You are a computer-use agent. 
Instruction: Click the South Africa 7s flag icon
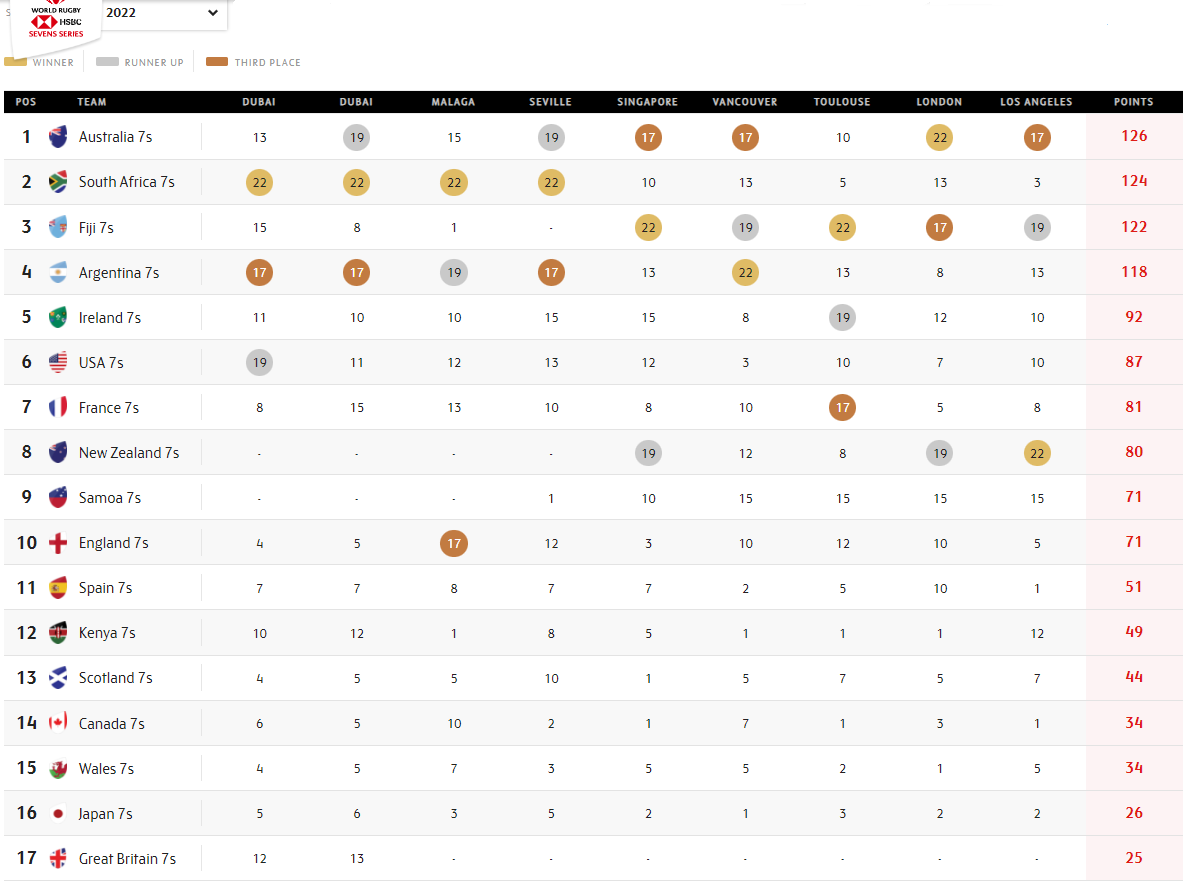tap(58, 182)
